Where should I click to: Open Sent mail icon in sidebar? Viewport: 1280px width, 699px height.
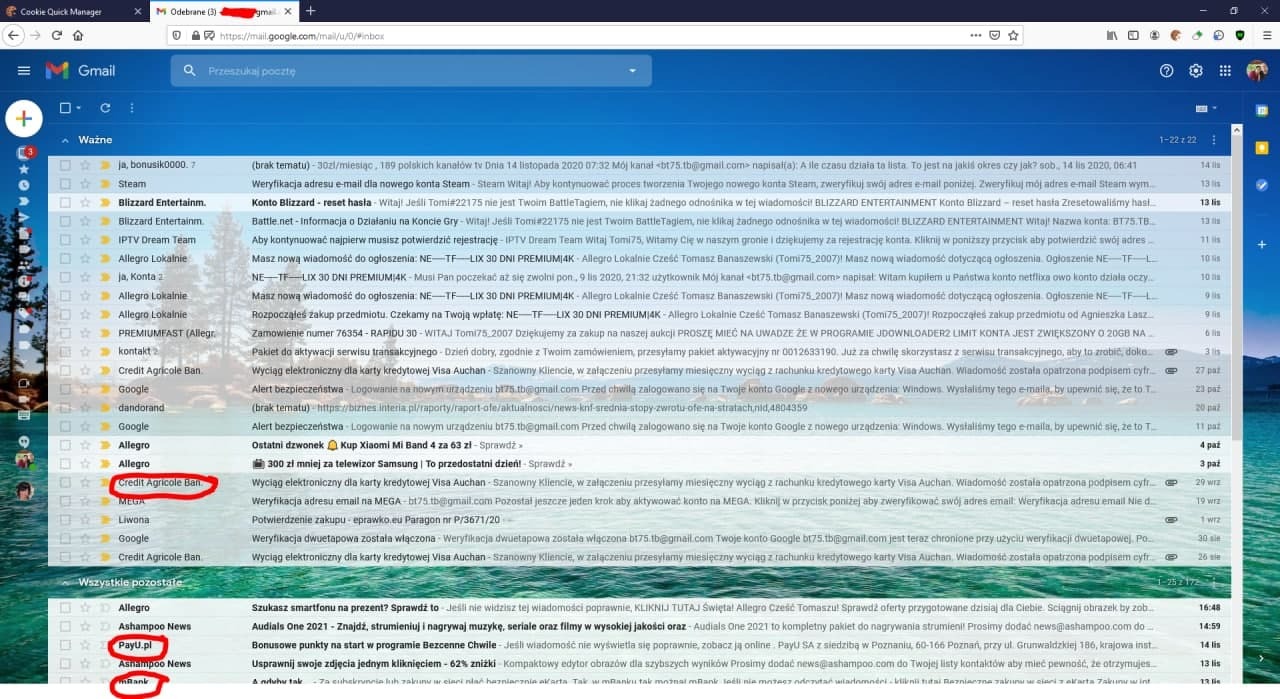click(24, 217)
